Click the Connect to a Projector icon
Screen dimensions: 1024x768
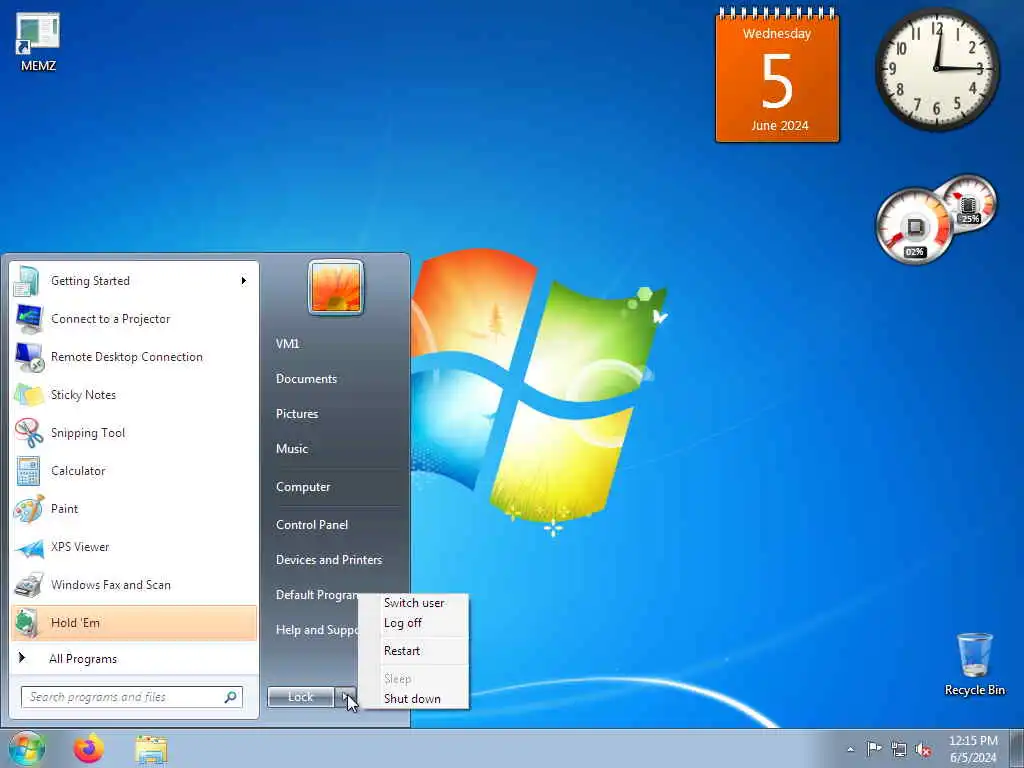click(x=29, y=319)
